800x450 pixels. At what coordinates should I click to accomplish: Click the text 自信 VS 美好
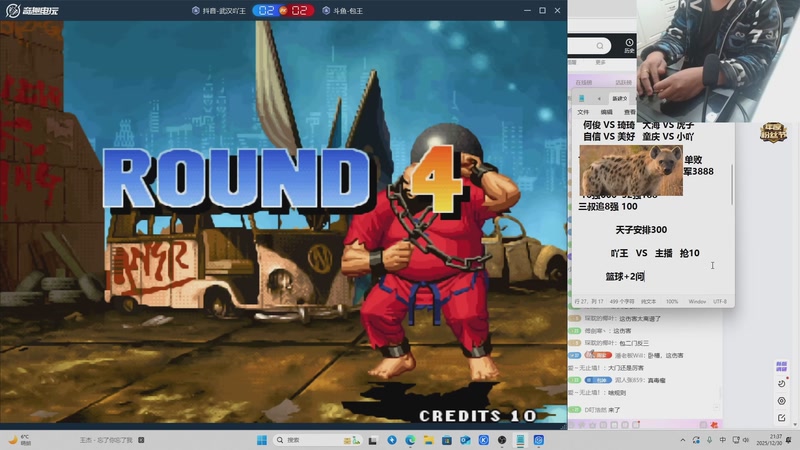[609, 137]
